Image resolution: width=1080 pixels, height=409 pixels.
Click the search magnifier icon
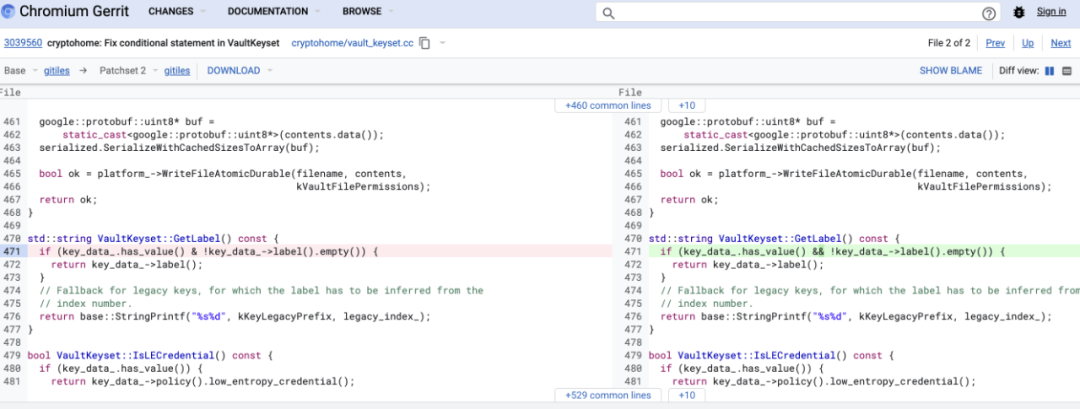(x=608, y=12)
